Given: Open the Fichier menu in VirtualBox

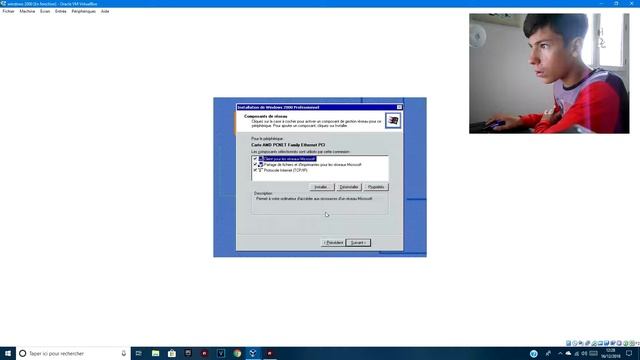Looking at the screenshot, I should [8, 11].
